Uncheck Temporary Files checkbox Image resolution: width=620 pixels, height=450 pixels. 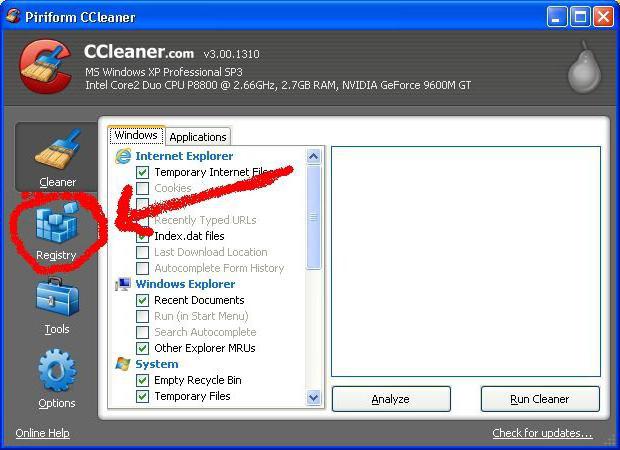tap(142, 396)
